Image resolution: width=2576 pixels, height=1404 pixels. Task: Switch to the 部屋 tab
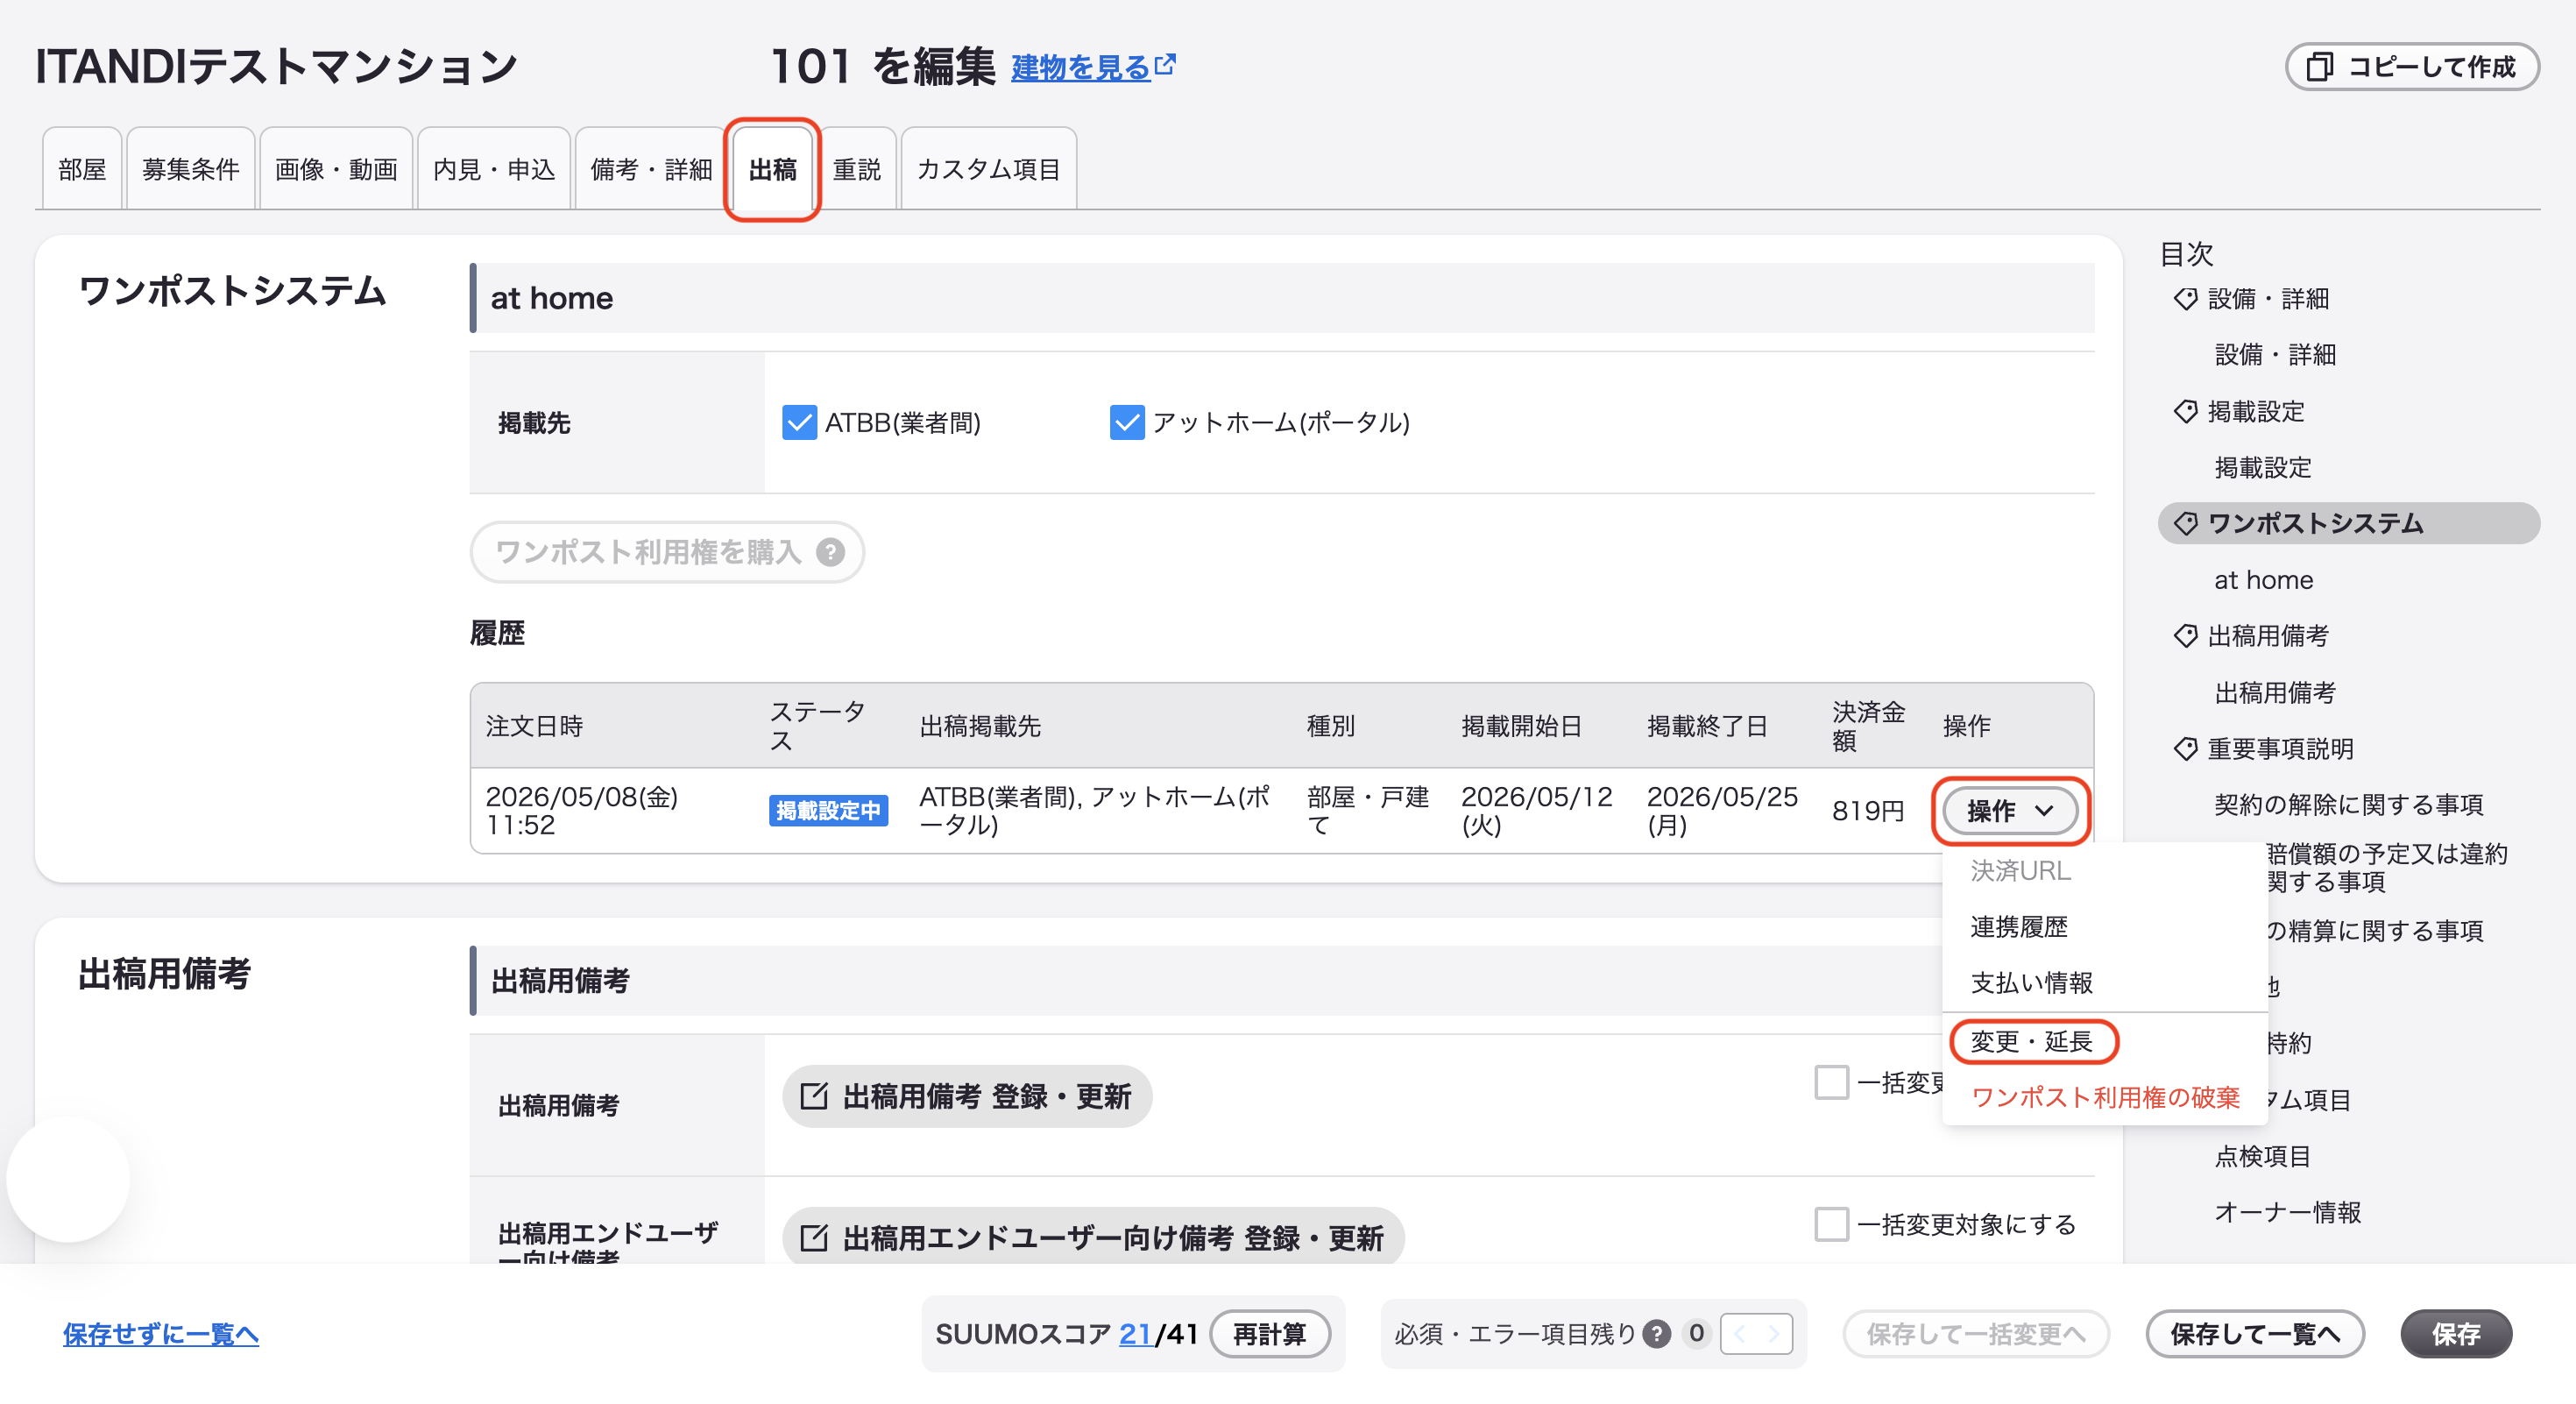click(x=82, y=169)
